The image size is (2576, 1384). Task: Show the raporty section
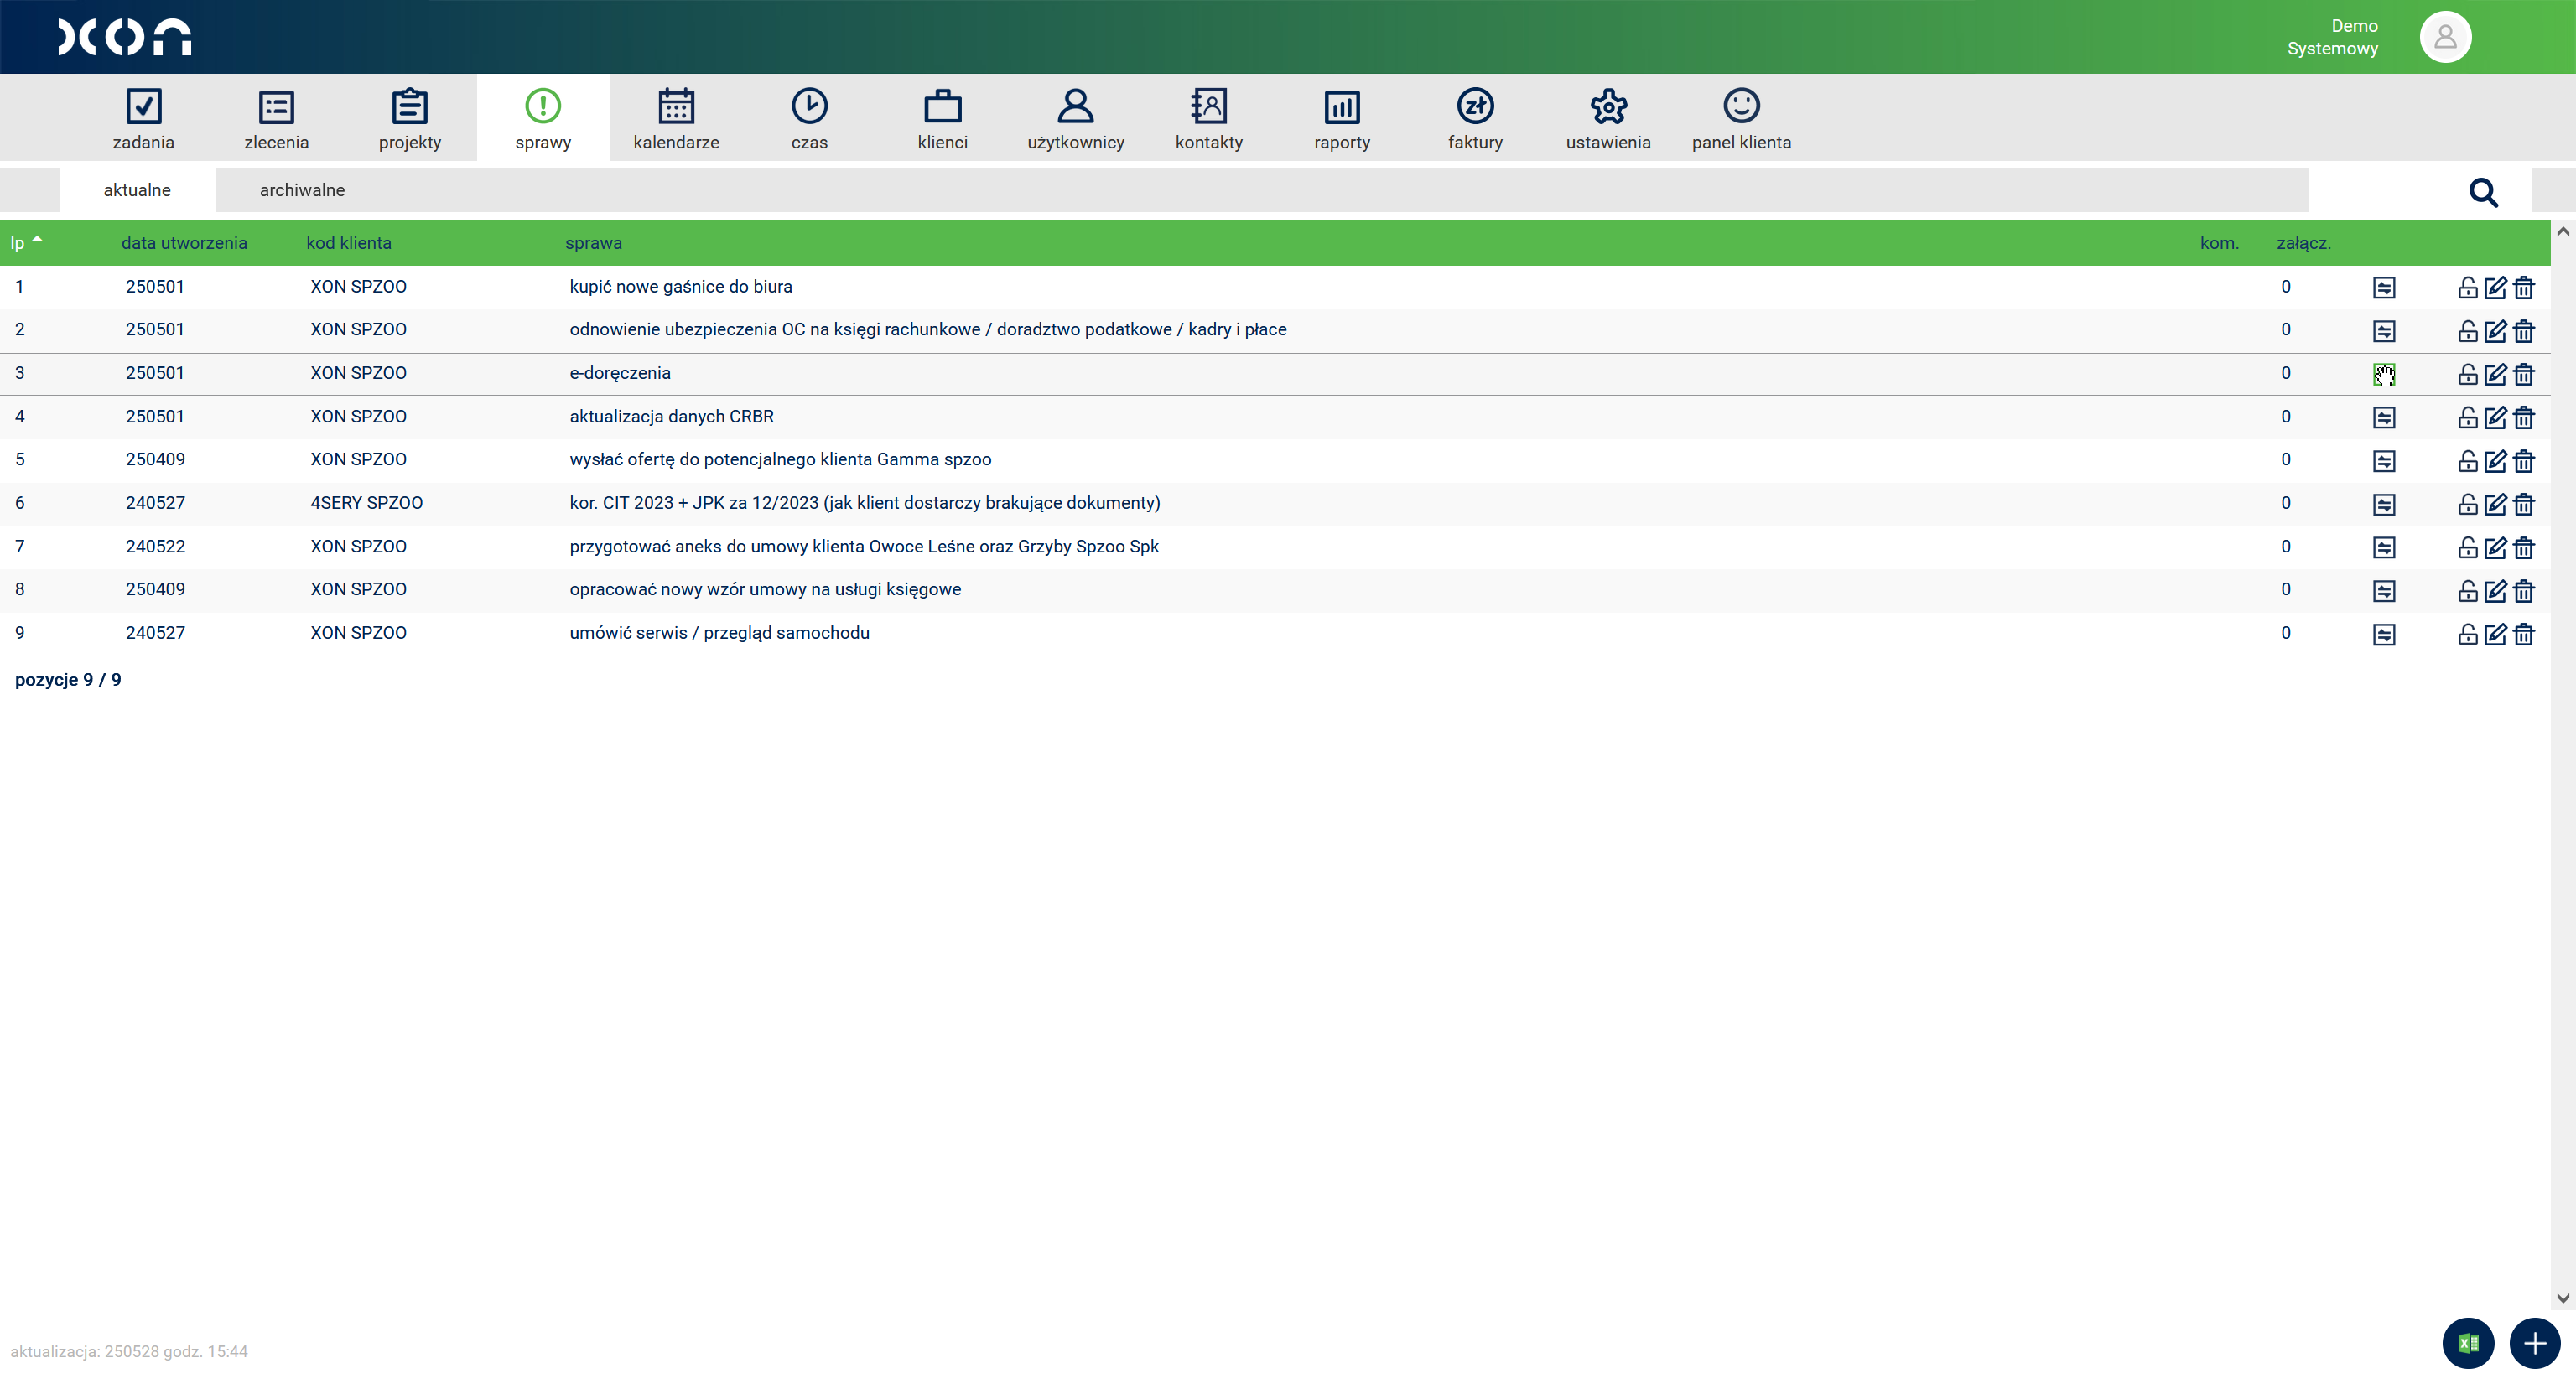1342,118
